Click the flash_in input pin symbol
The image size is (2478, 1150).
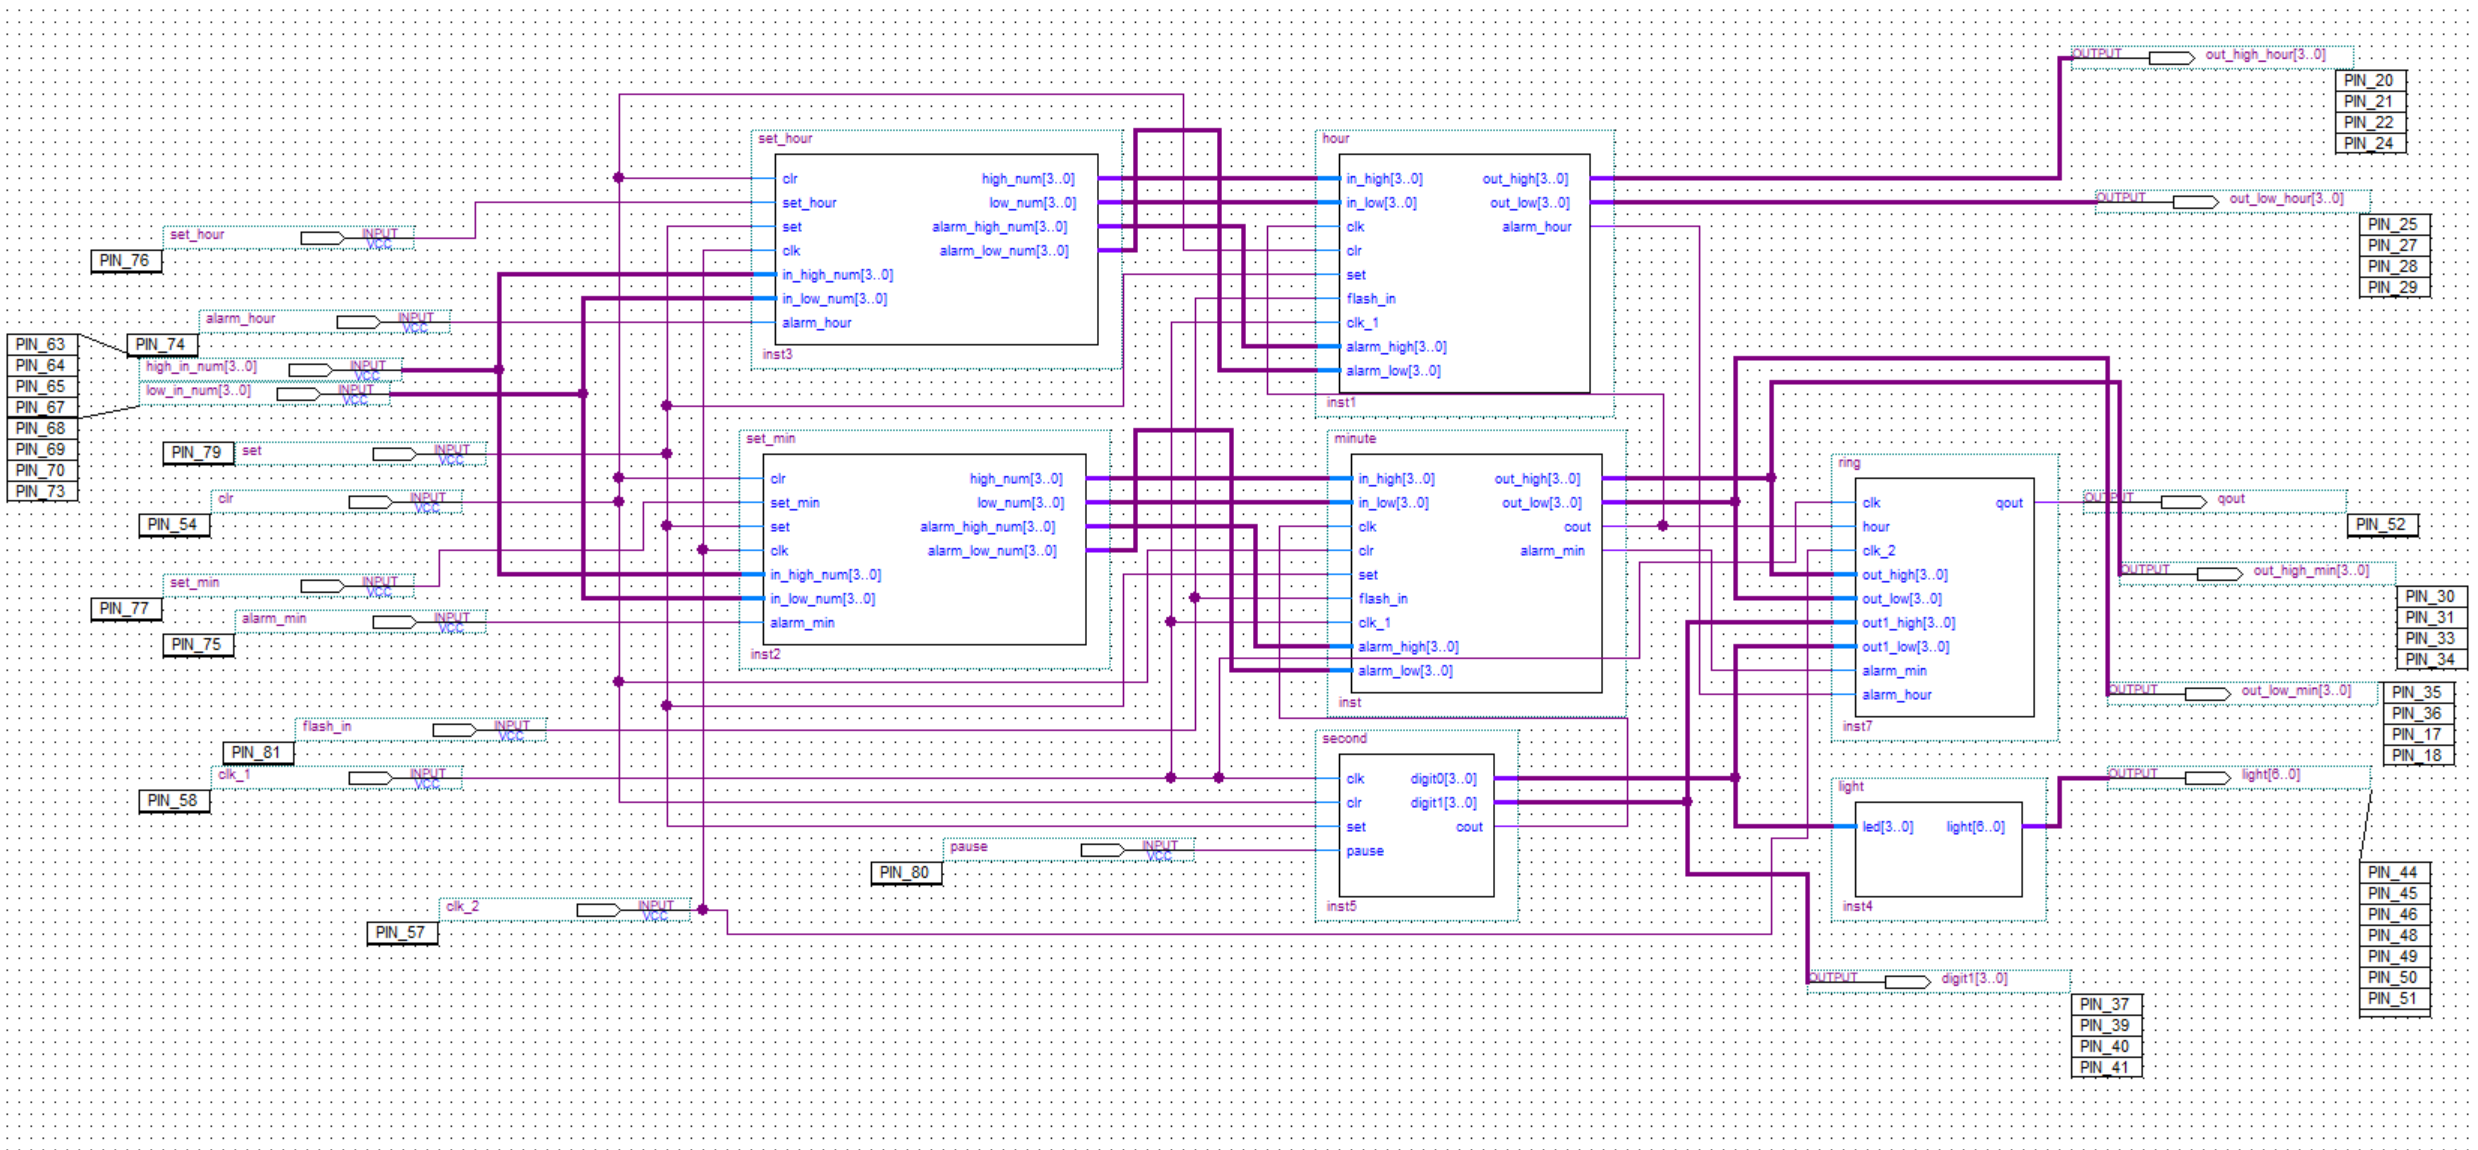(454, 730)
